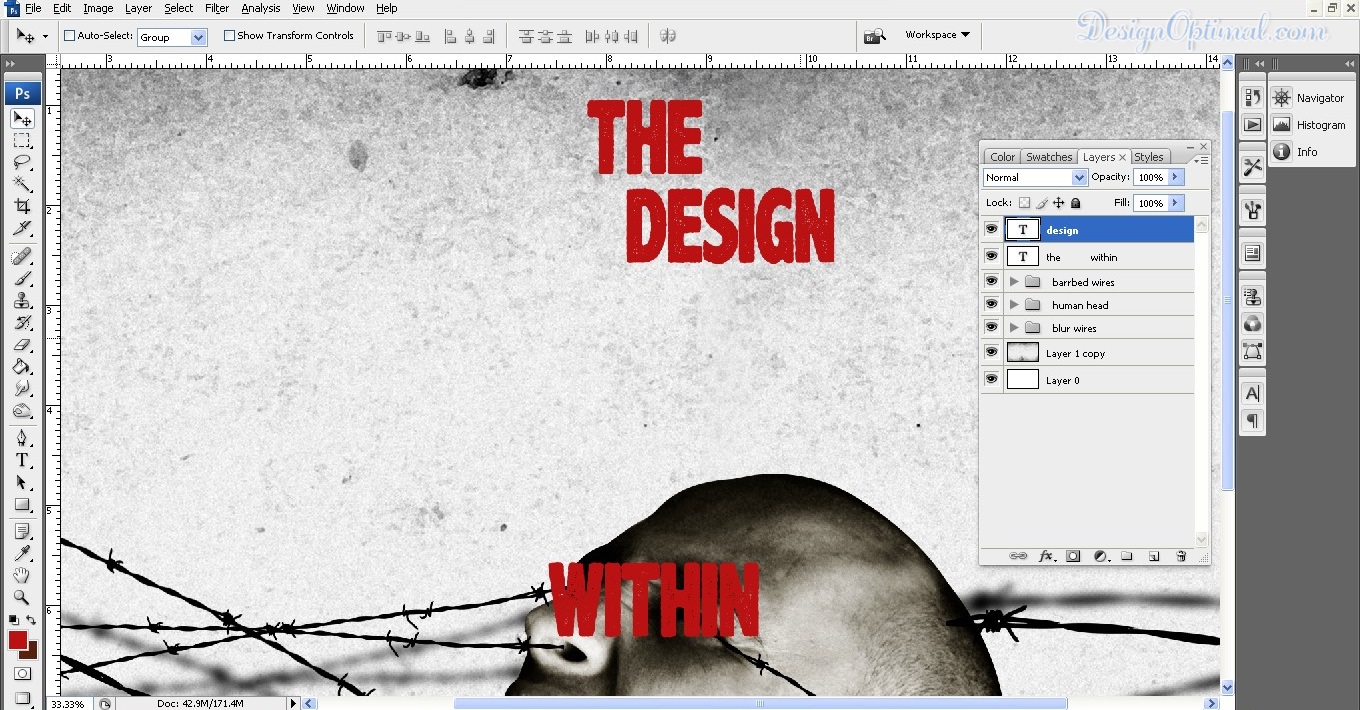Open the Fill slider arrow
The height and width of the screenshot is (710, 1360).
pos(1175,203)
